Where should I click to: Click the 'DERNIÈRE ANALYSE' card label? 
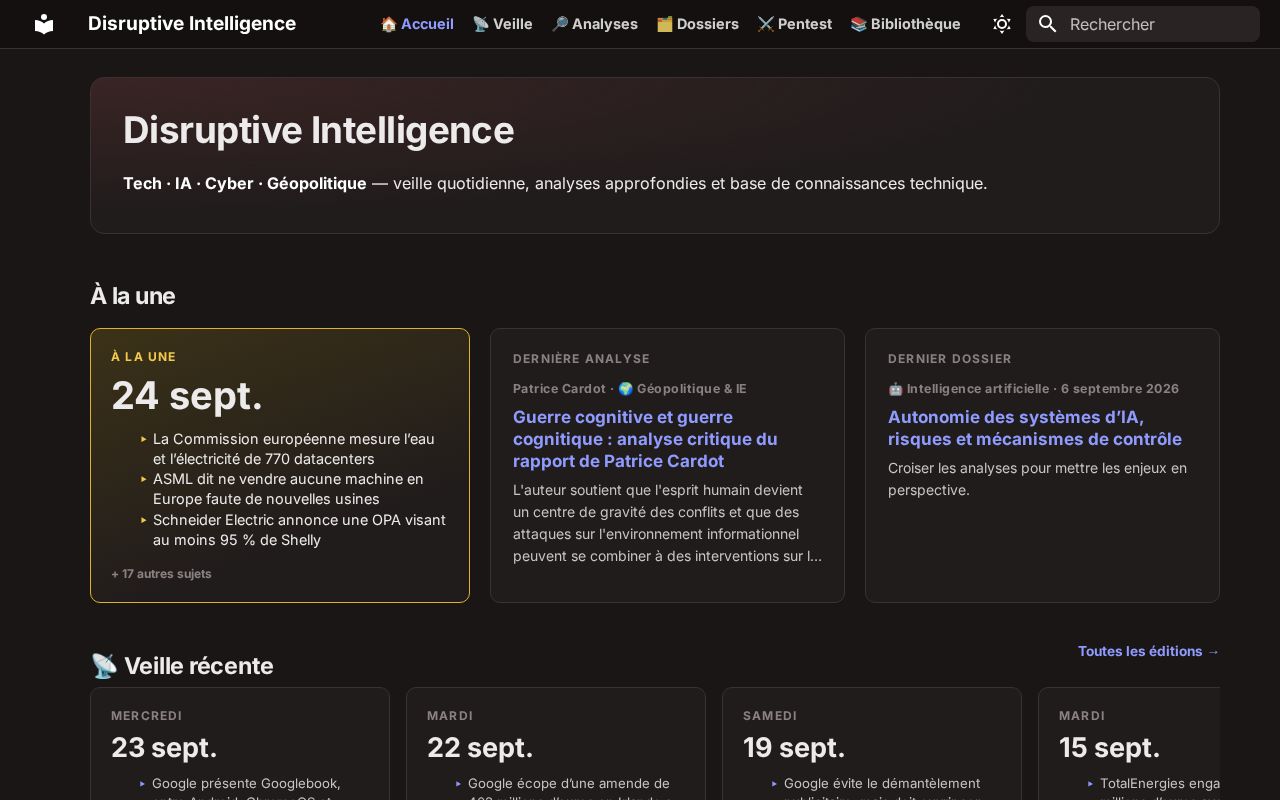coord(581,359)
